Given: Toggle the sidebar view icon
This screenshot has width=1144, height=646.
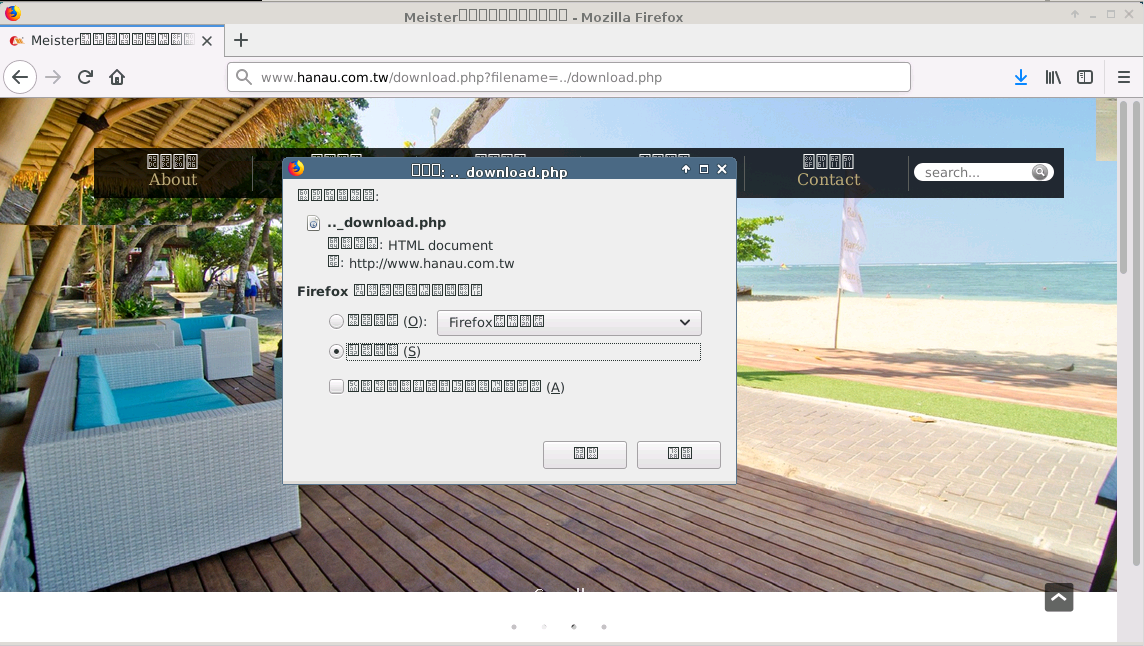Looking at the screenshot, I should pos(1085,77).
